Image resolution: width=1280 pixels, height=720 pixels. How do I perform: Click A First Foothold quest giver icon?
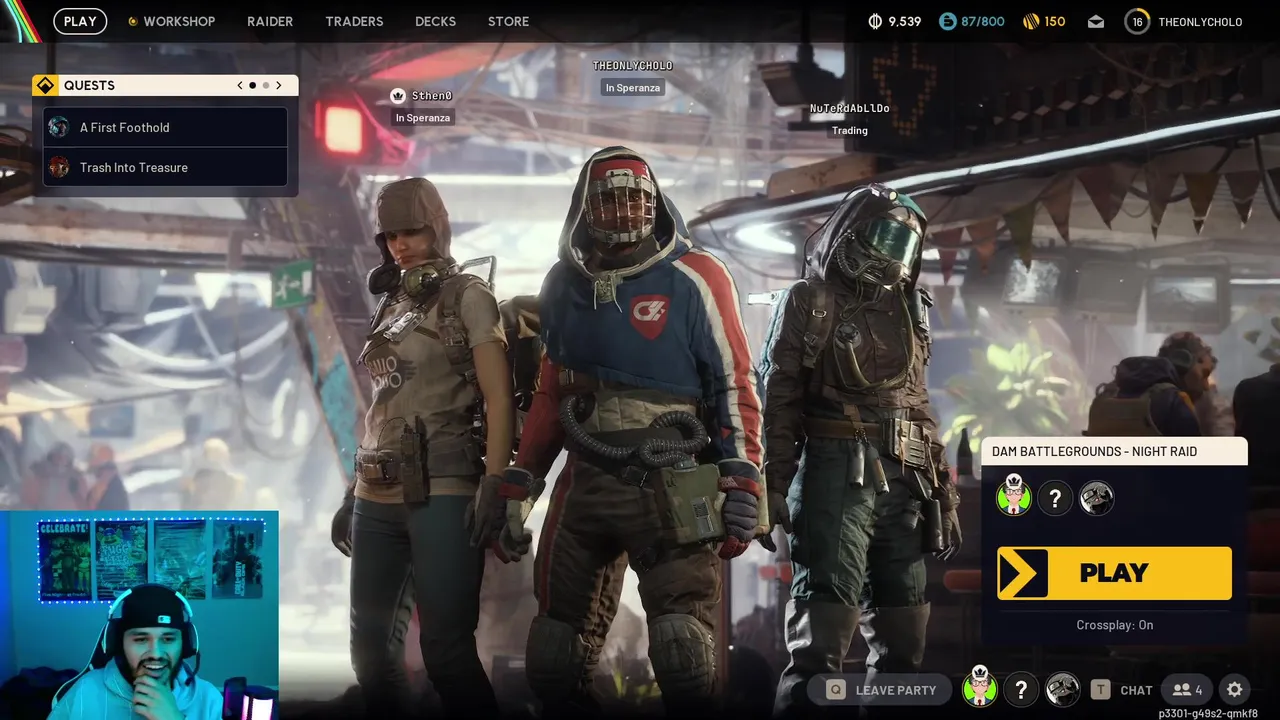coord(59,127)
